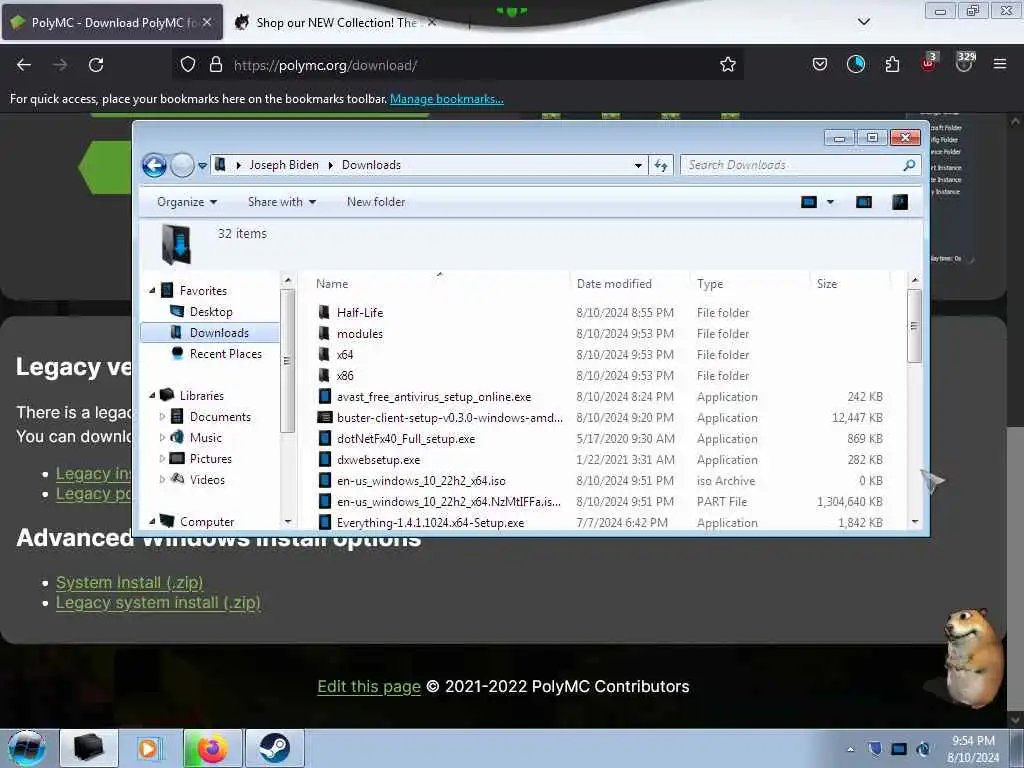Switch to Firefox on the taskbar
This screenshot has width=1024, height=768.
click(x=212, y=748)
